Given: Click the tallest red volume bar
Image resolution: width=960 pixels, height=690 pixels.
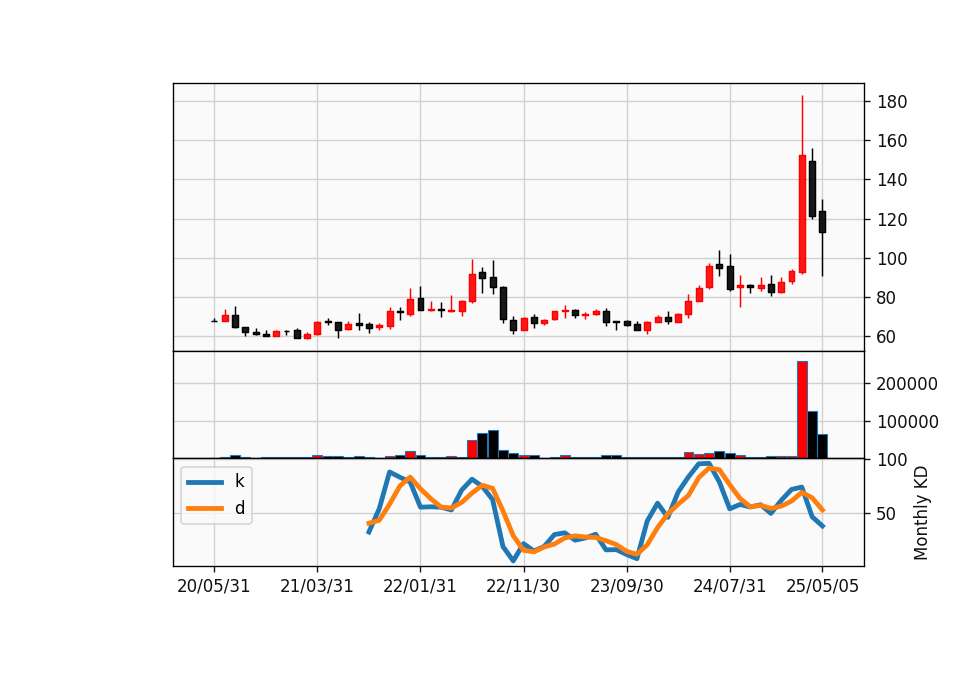Looking at the screenshot, I should 802,410.
